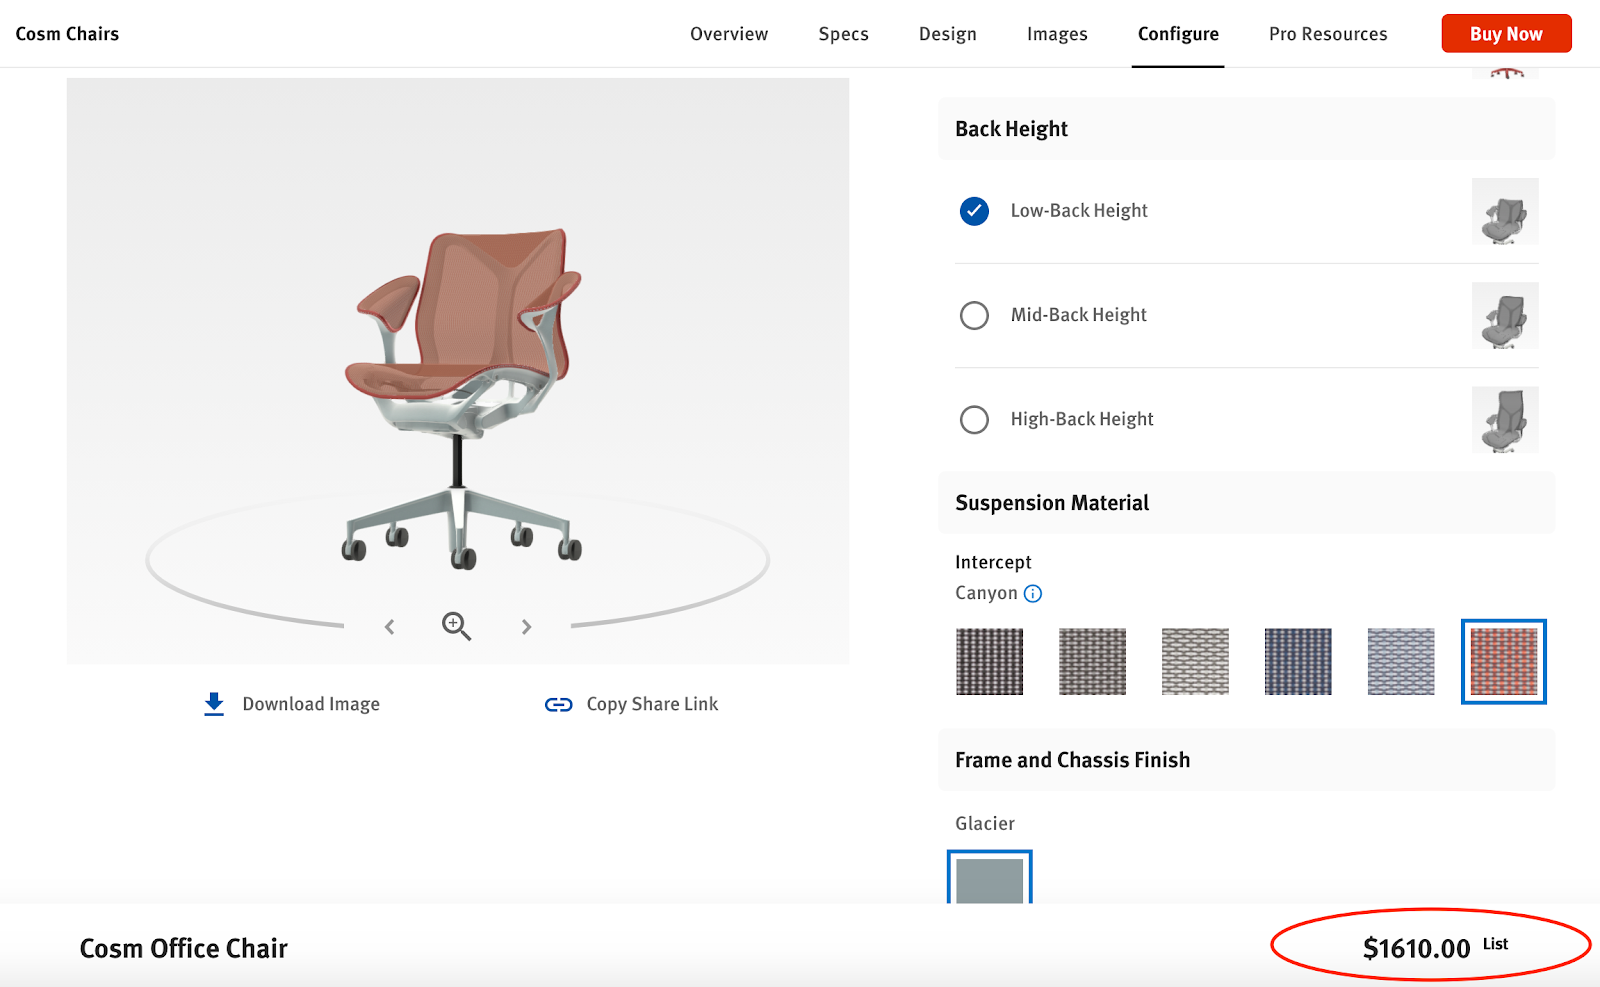Open the Pro Resources tab
The height and width of the screenshot is (987, 1600).
pyautogui.click(x=1328, y=34)
